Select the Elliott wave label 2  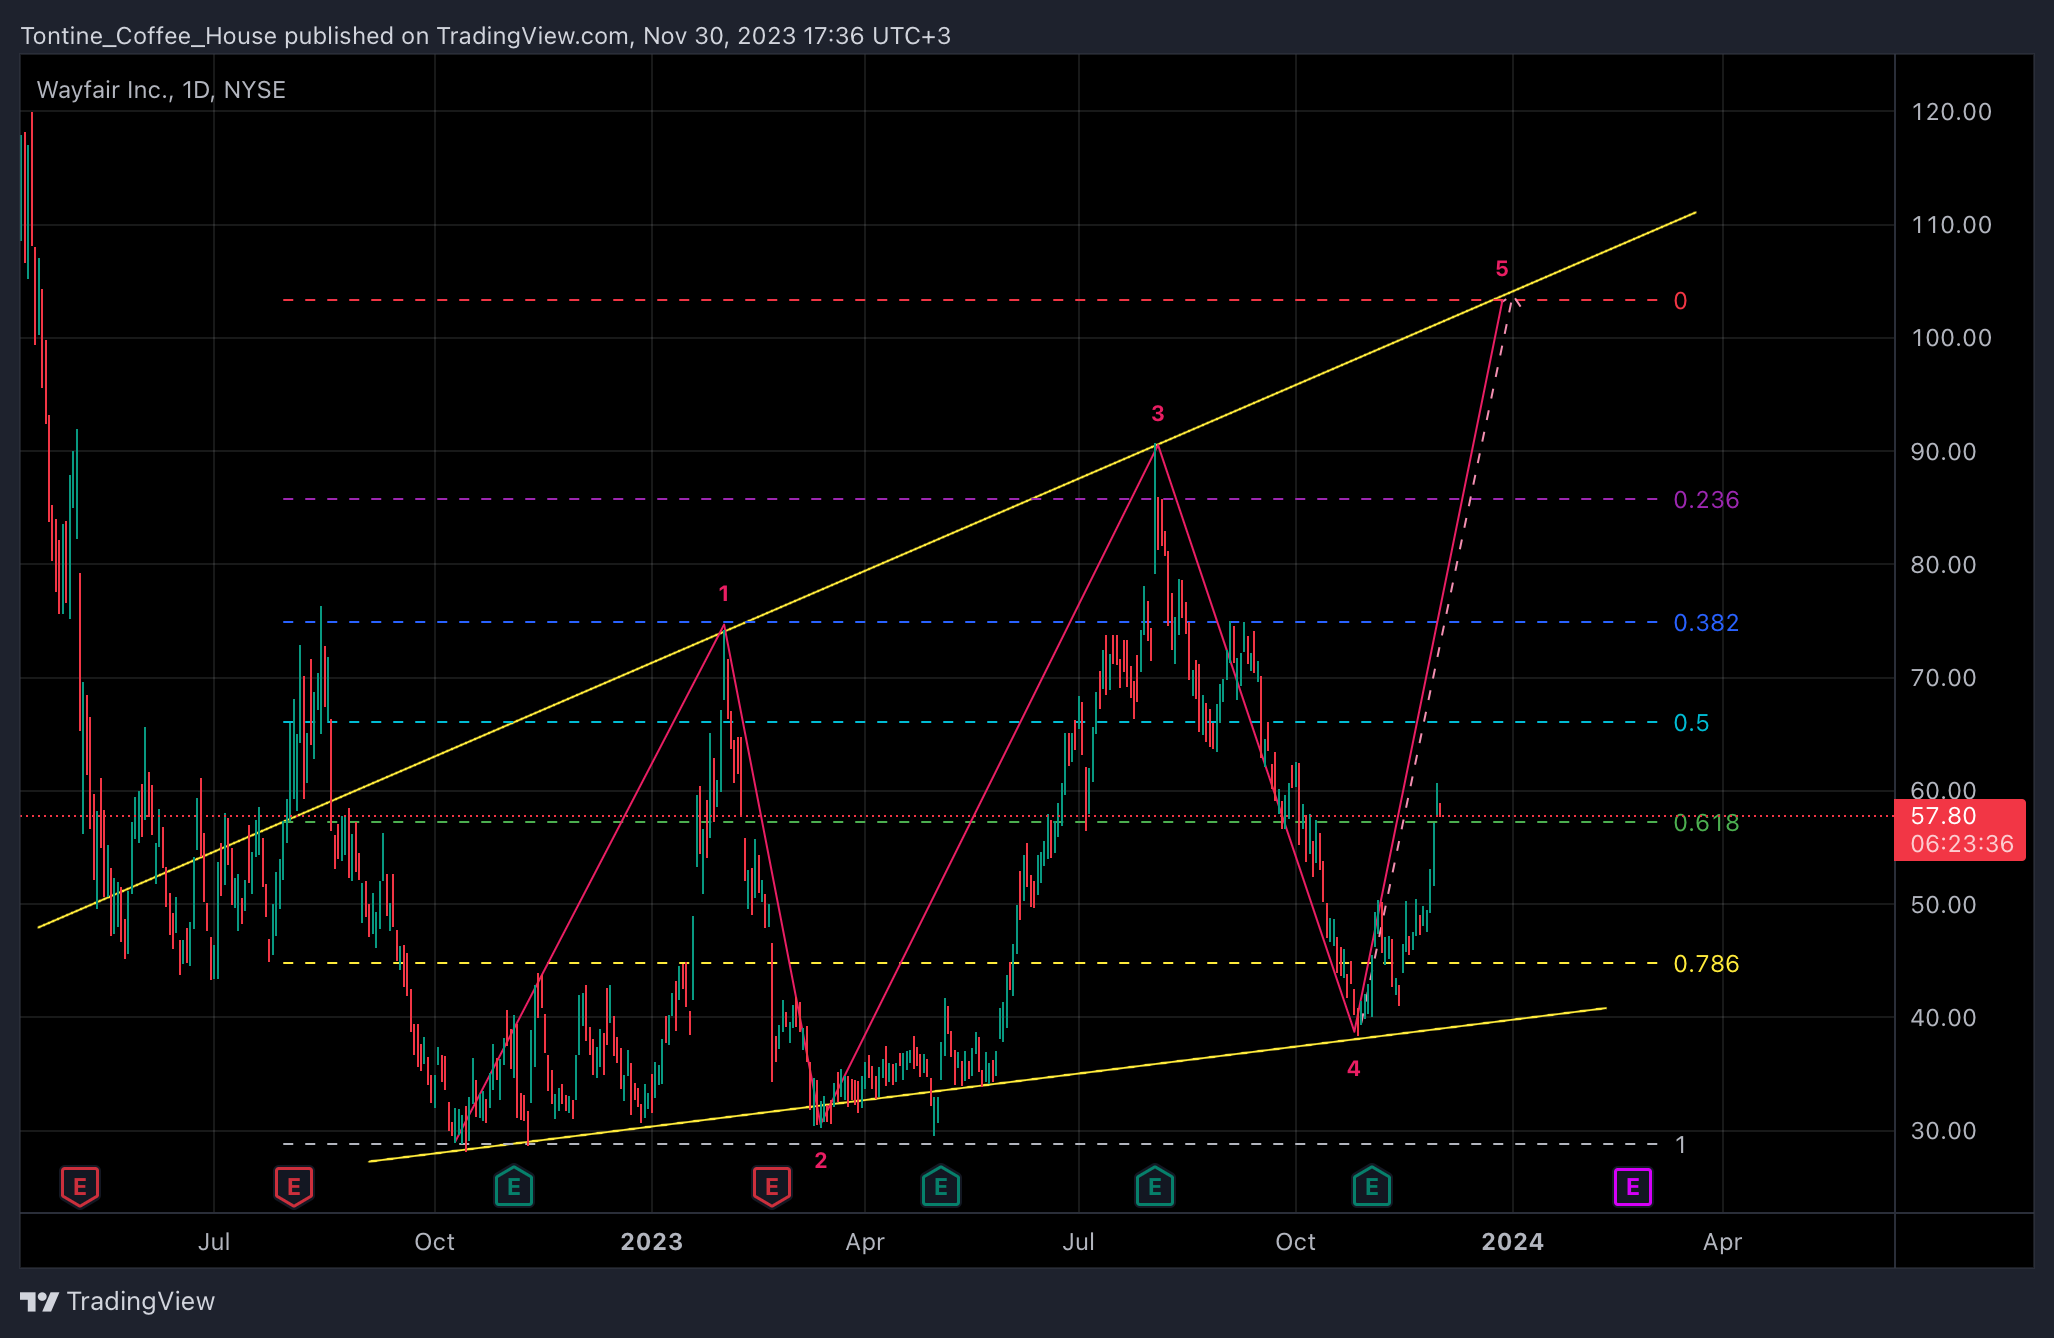821,1160
